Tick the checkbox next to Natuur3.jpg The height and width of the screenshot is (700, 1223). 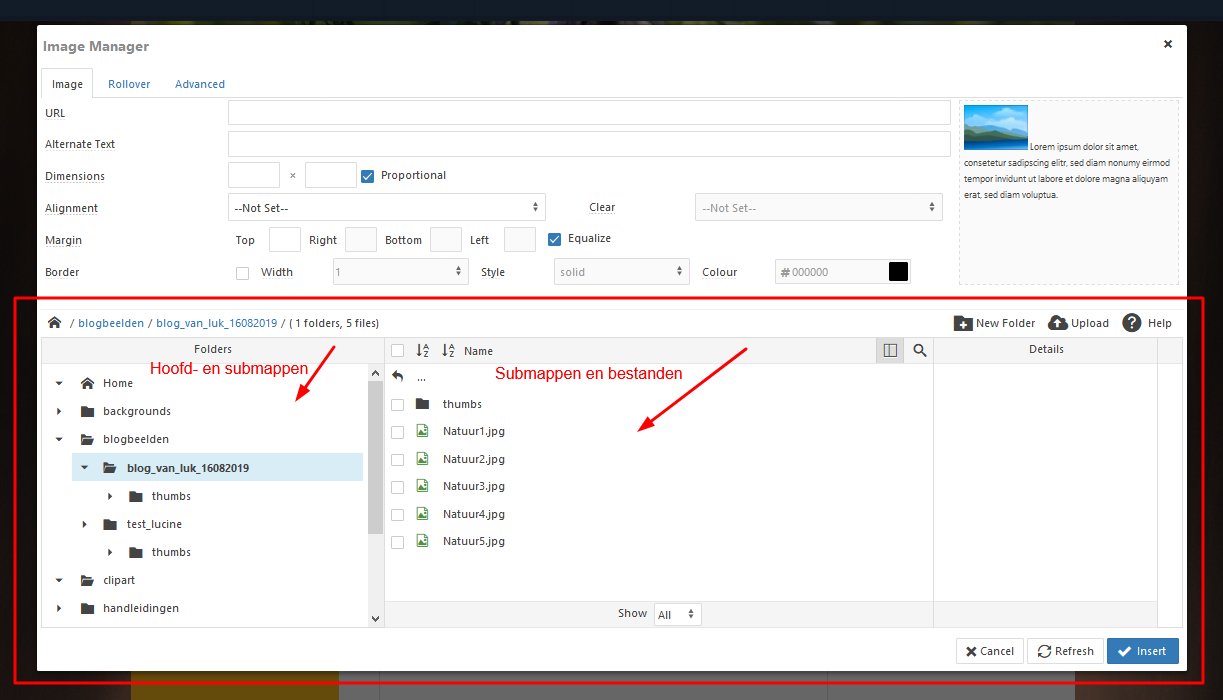click(x=398, y=487)
